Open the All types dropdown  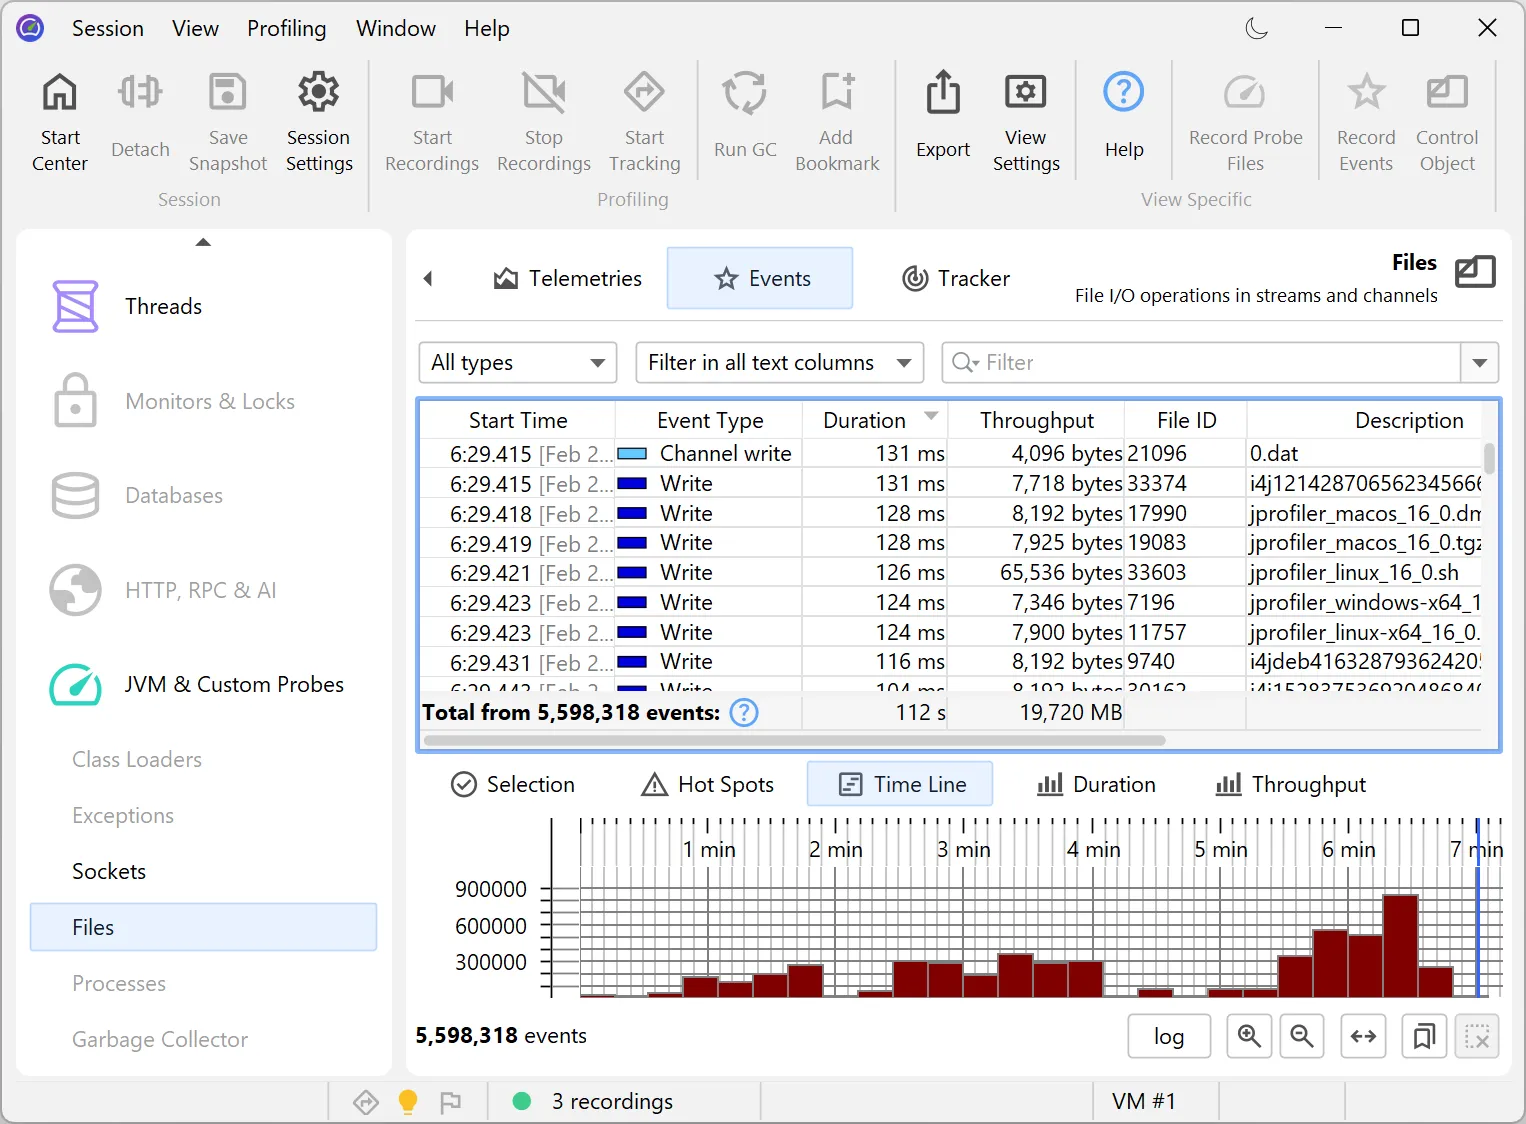point(517,362)
